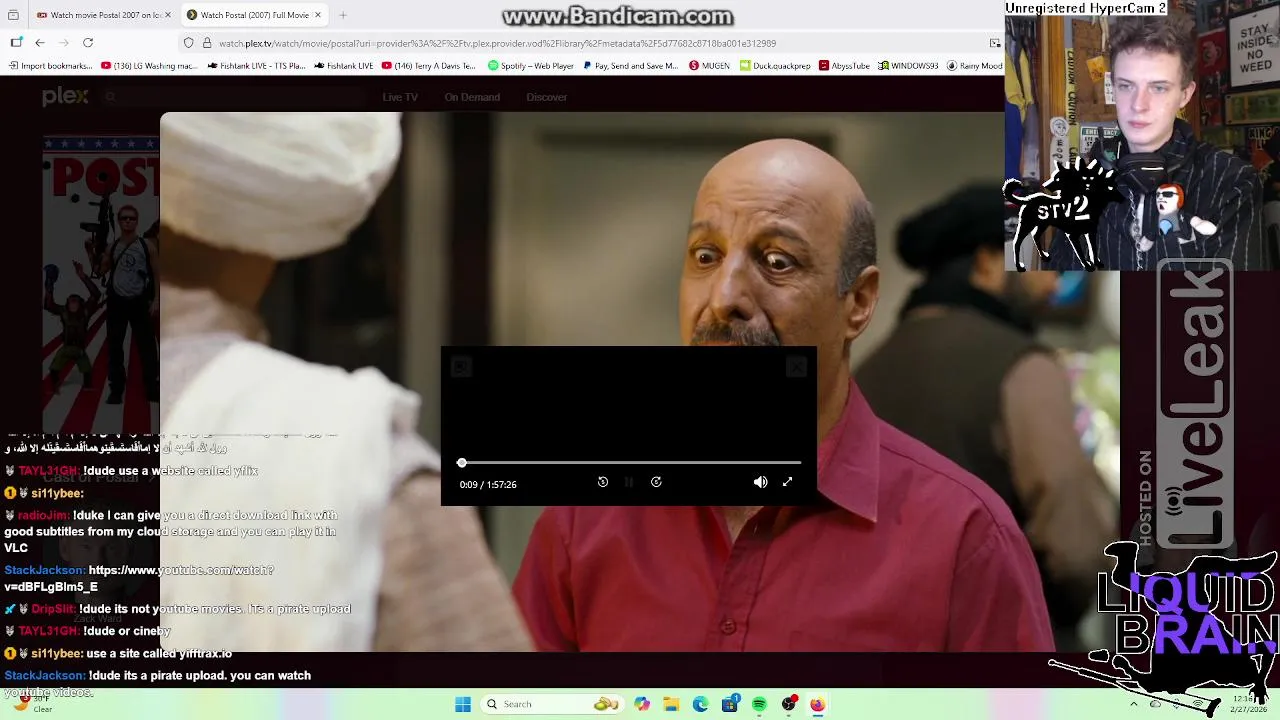The image size is (1280, 720).
Task: Open the YouTube link posted by StackJackson
Action: [139, 578]
